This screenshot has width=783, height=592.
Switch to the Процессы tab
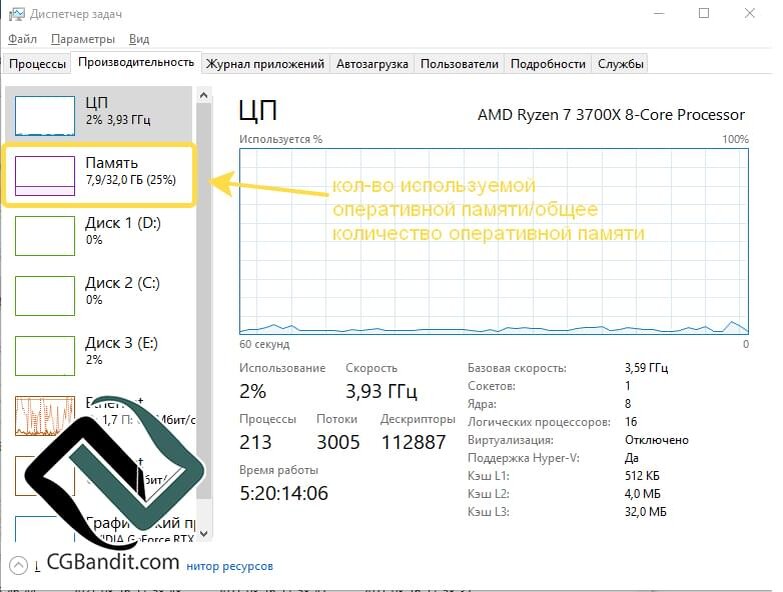pyautogui.click(x=37, y=64)
